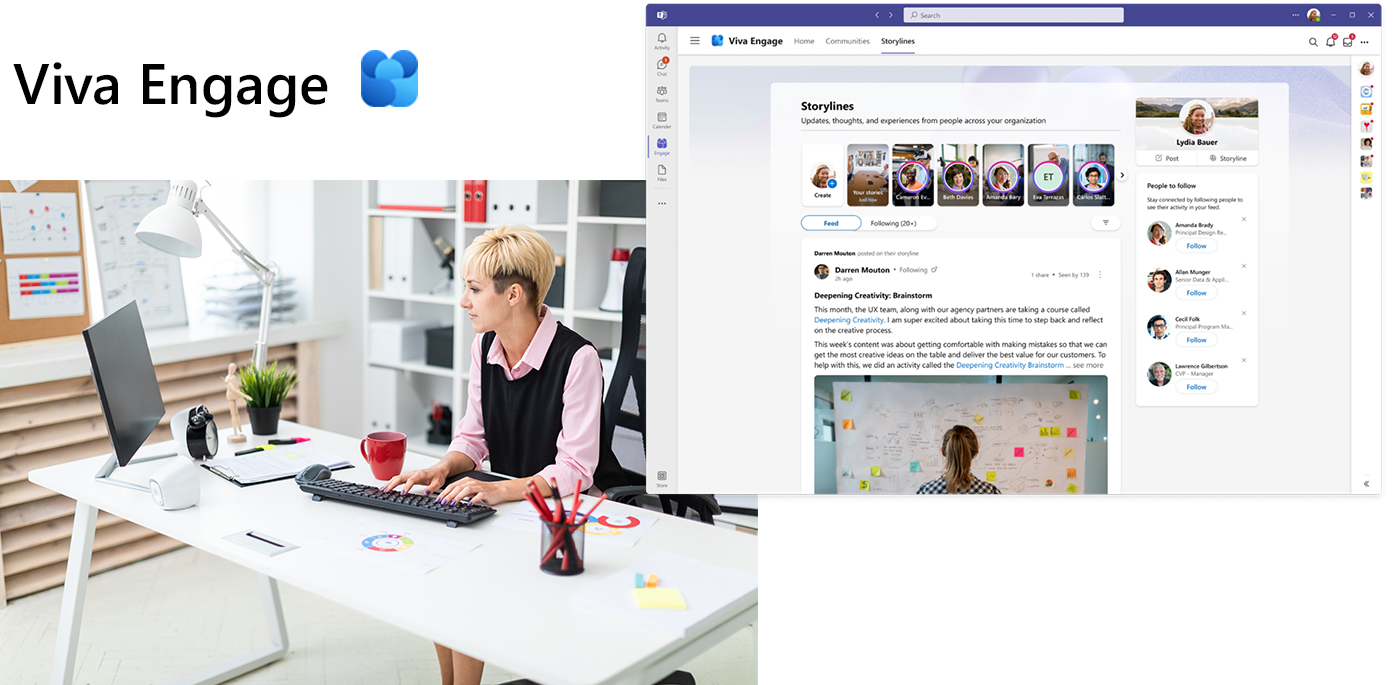Open the whiteboard photo in the post
Image resolution: width=1400 pixels, height=685 pixels.
pos(961,434)
